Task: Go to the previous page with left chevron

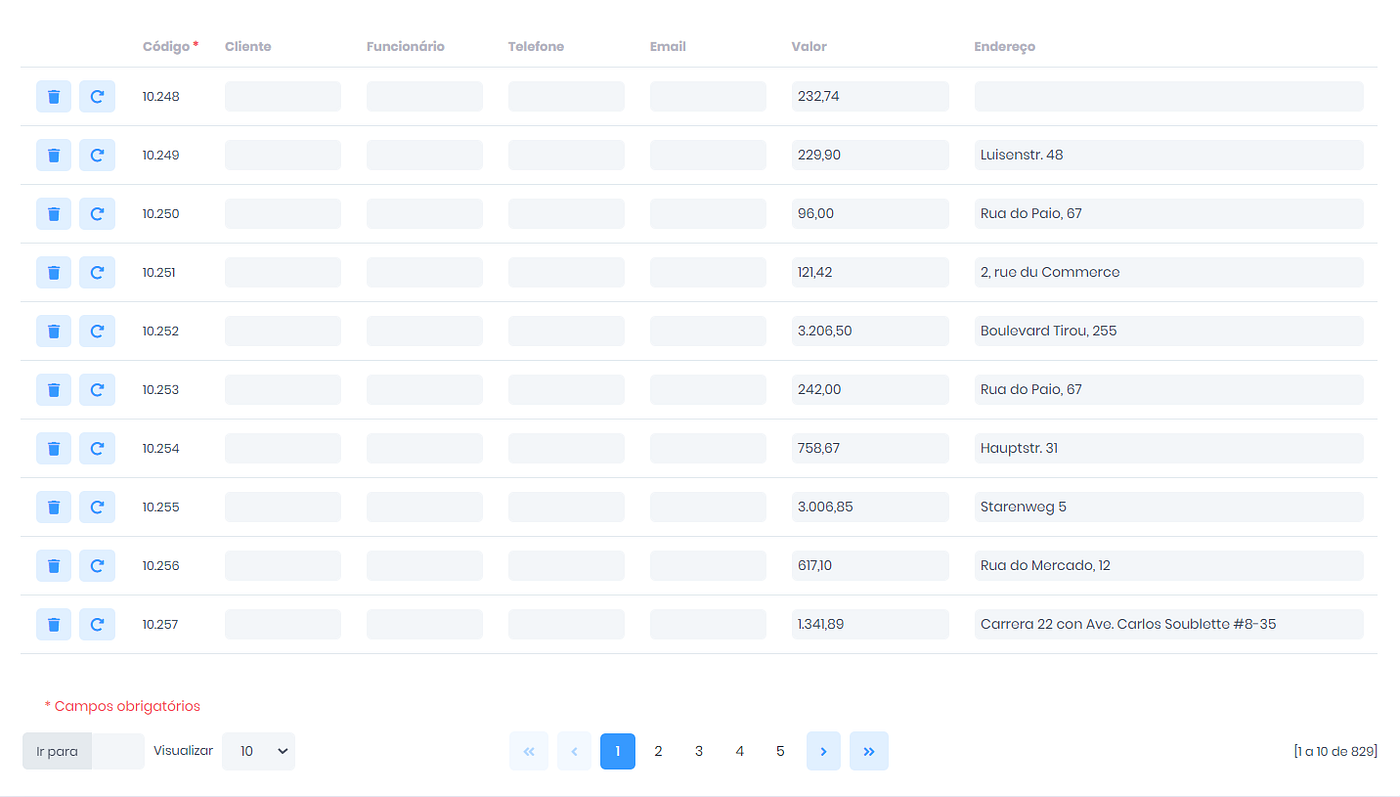Action: (574, 751)
